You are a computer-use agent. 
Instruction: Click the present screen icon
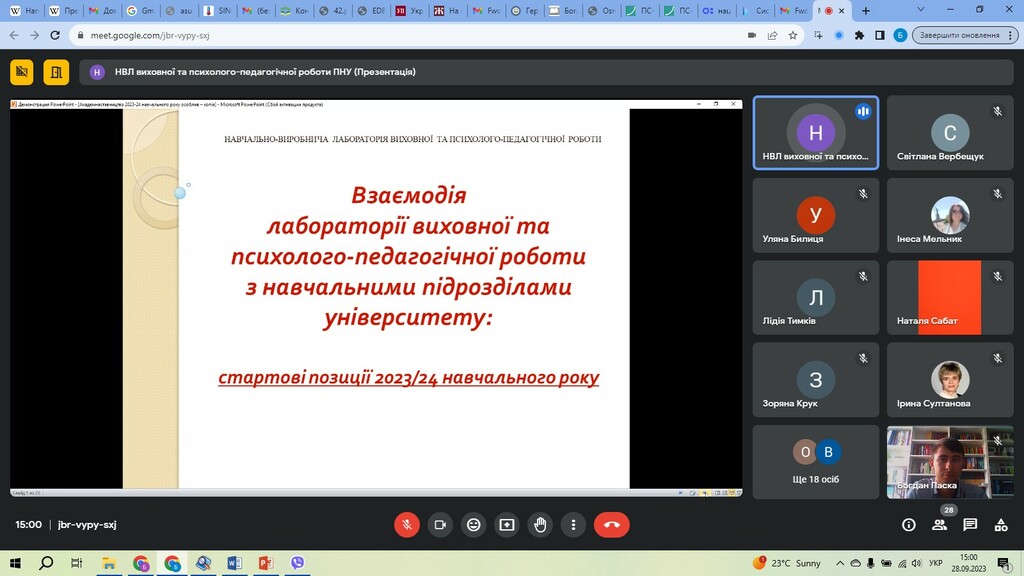(507, 524)
